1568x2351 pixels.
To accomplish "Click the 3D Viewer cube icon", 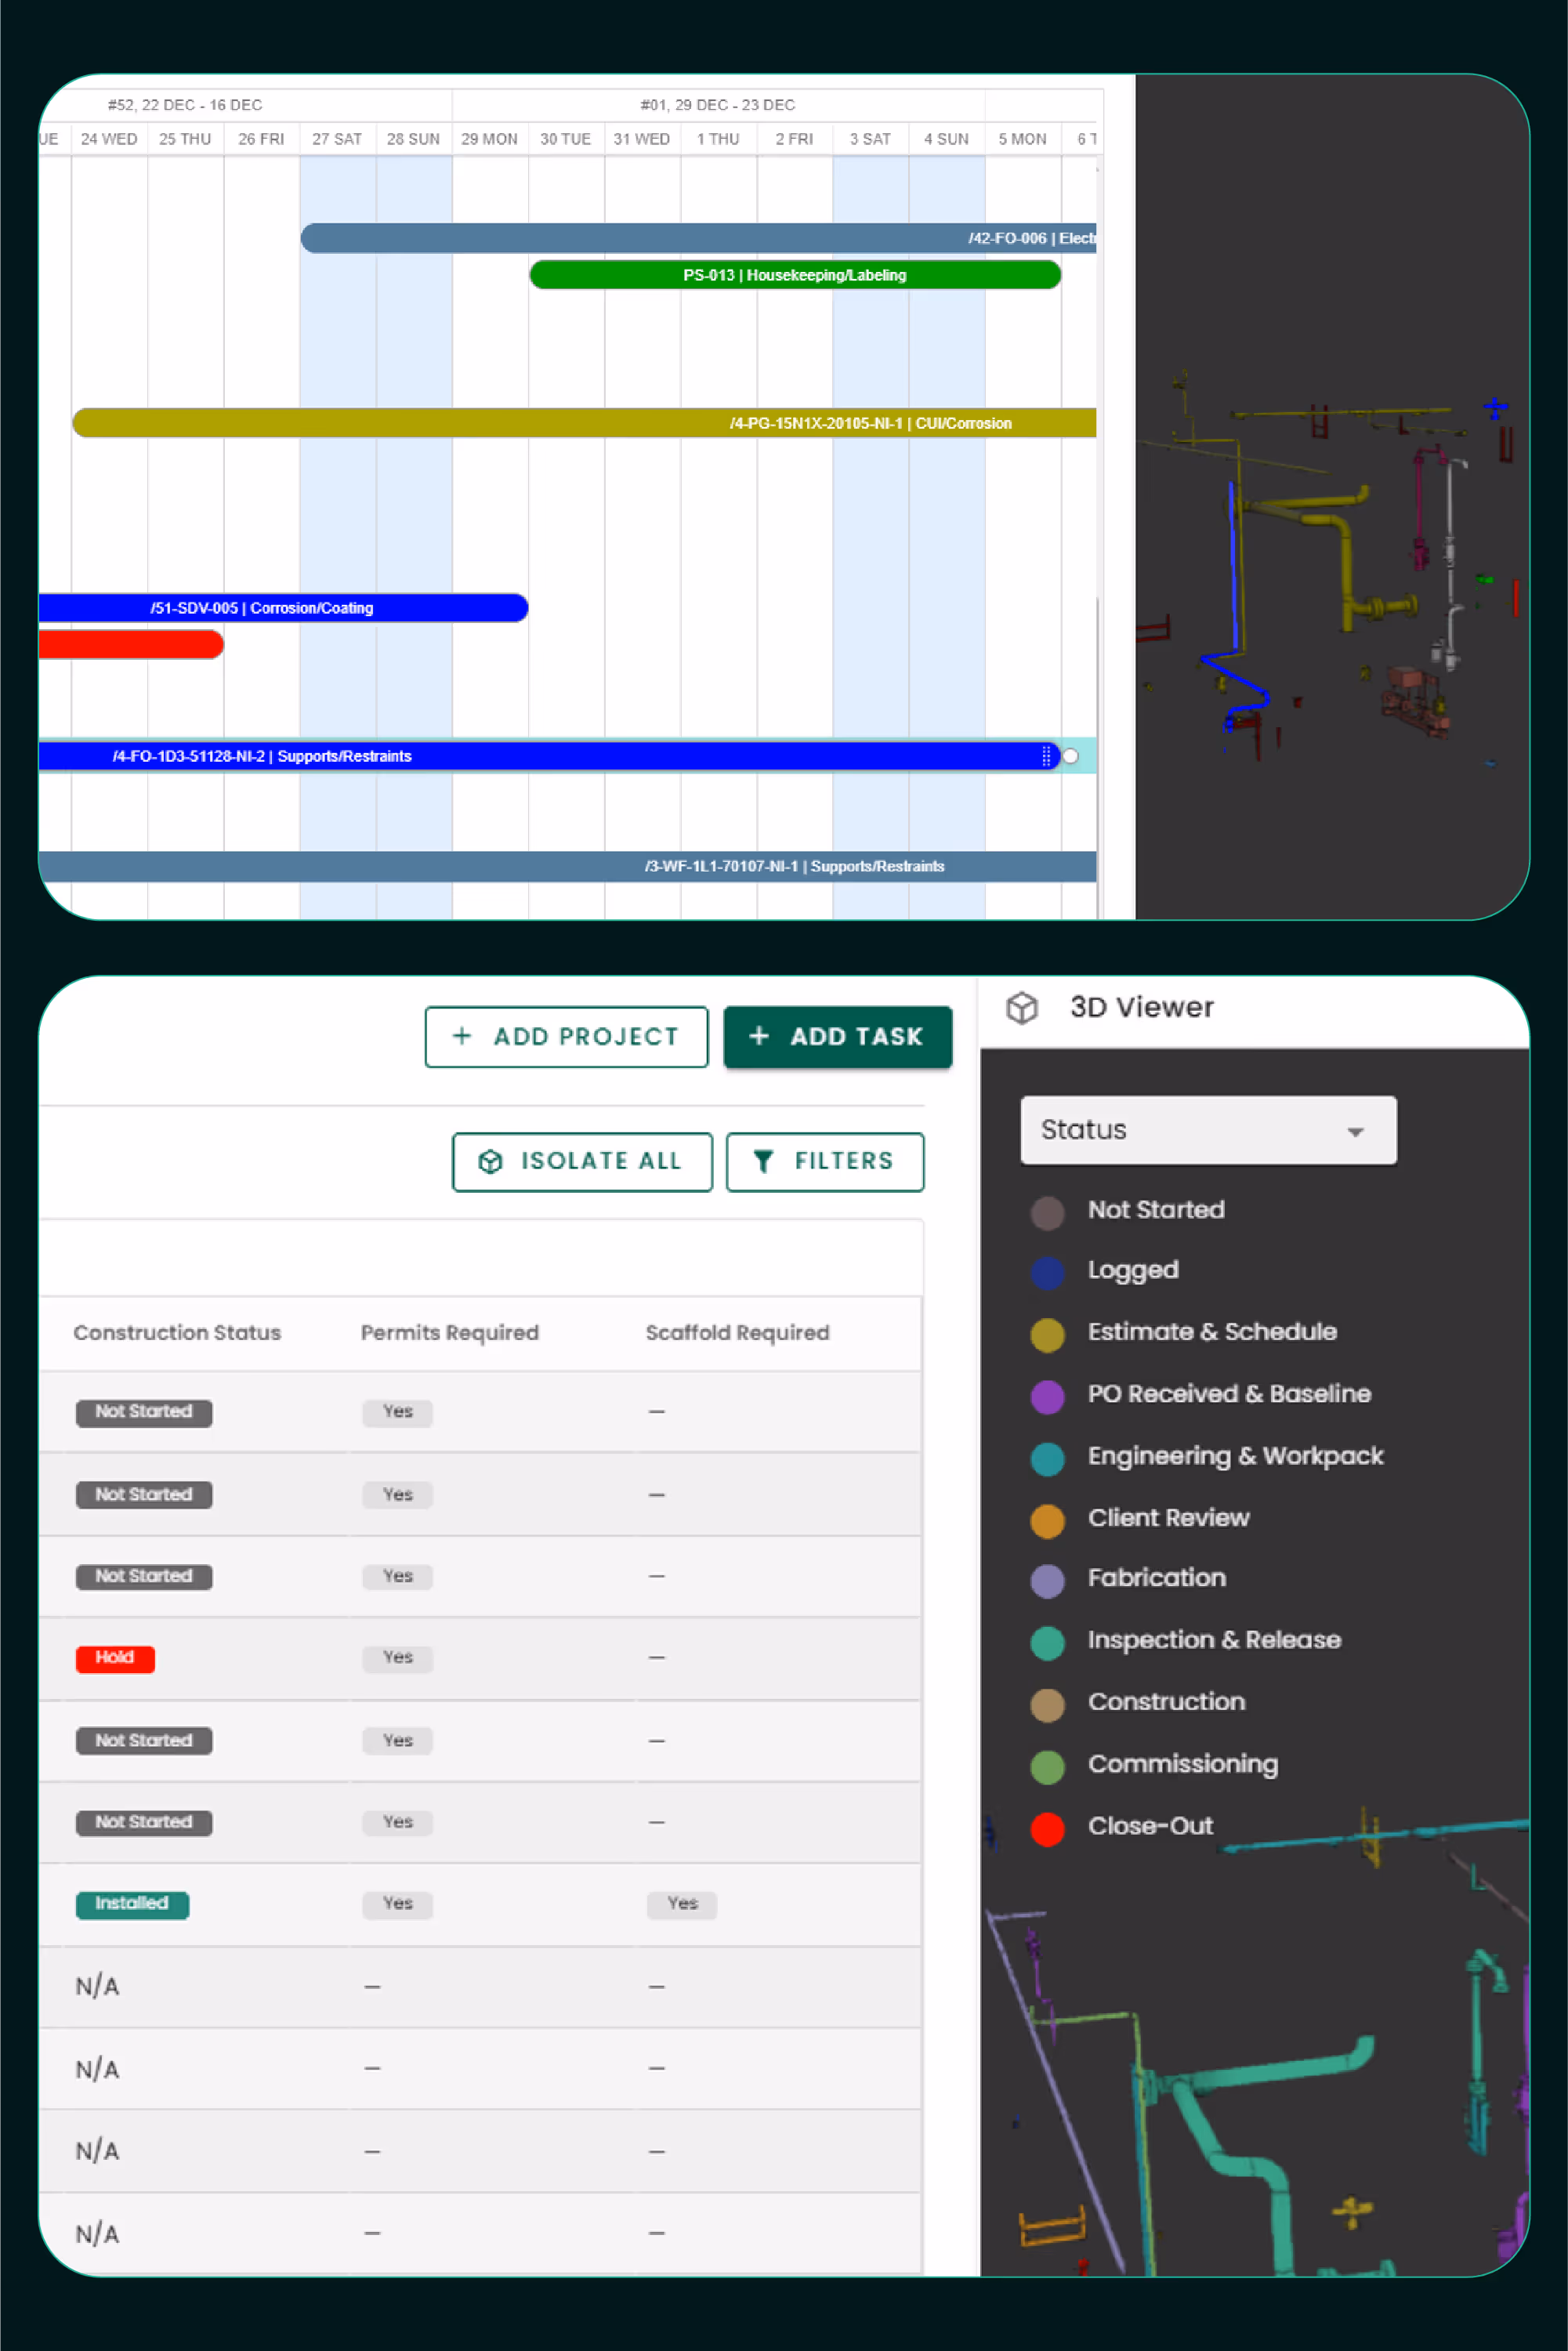I will 1021,1007.
